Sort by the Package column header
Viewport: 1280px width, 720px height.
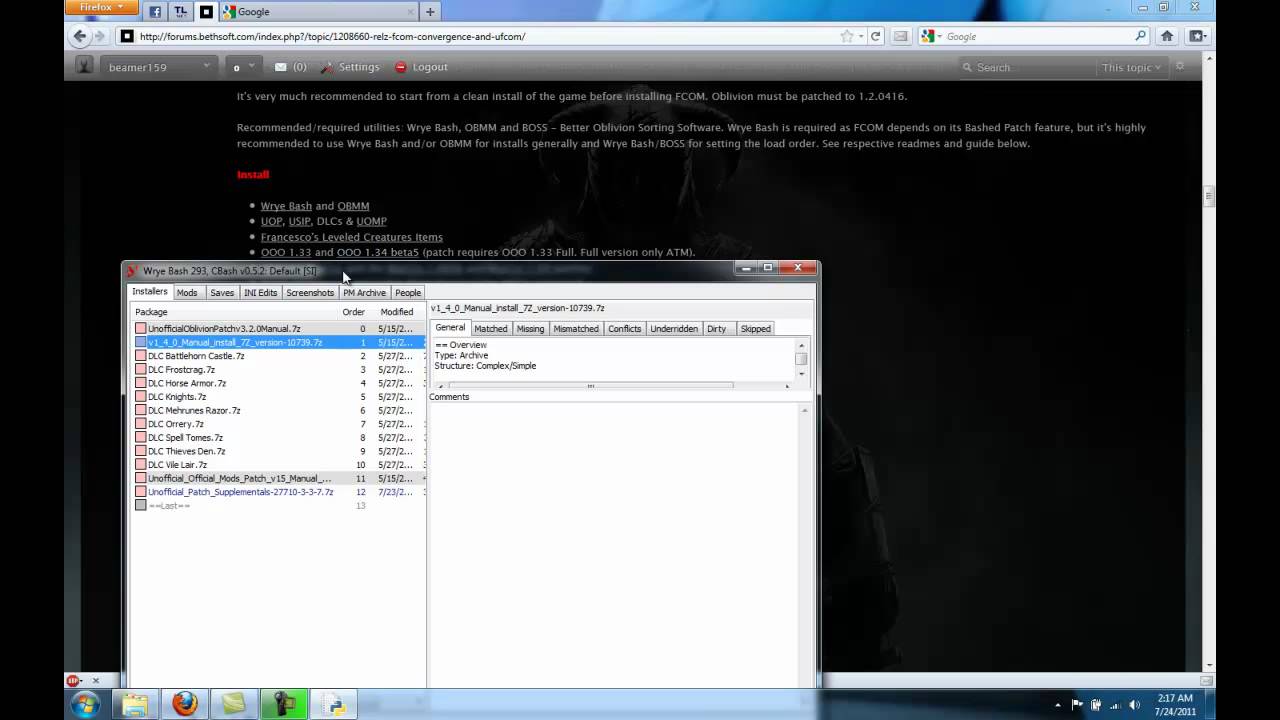point(234,312)
